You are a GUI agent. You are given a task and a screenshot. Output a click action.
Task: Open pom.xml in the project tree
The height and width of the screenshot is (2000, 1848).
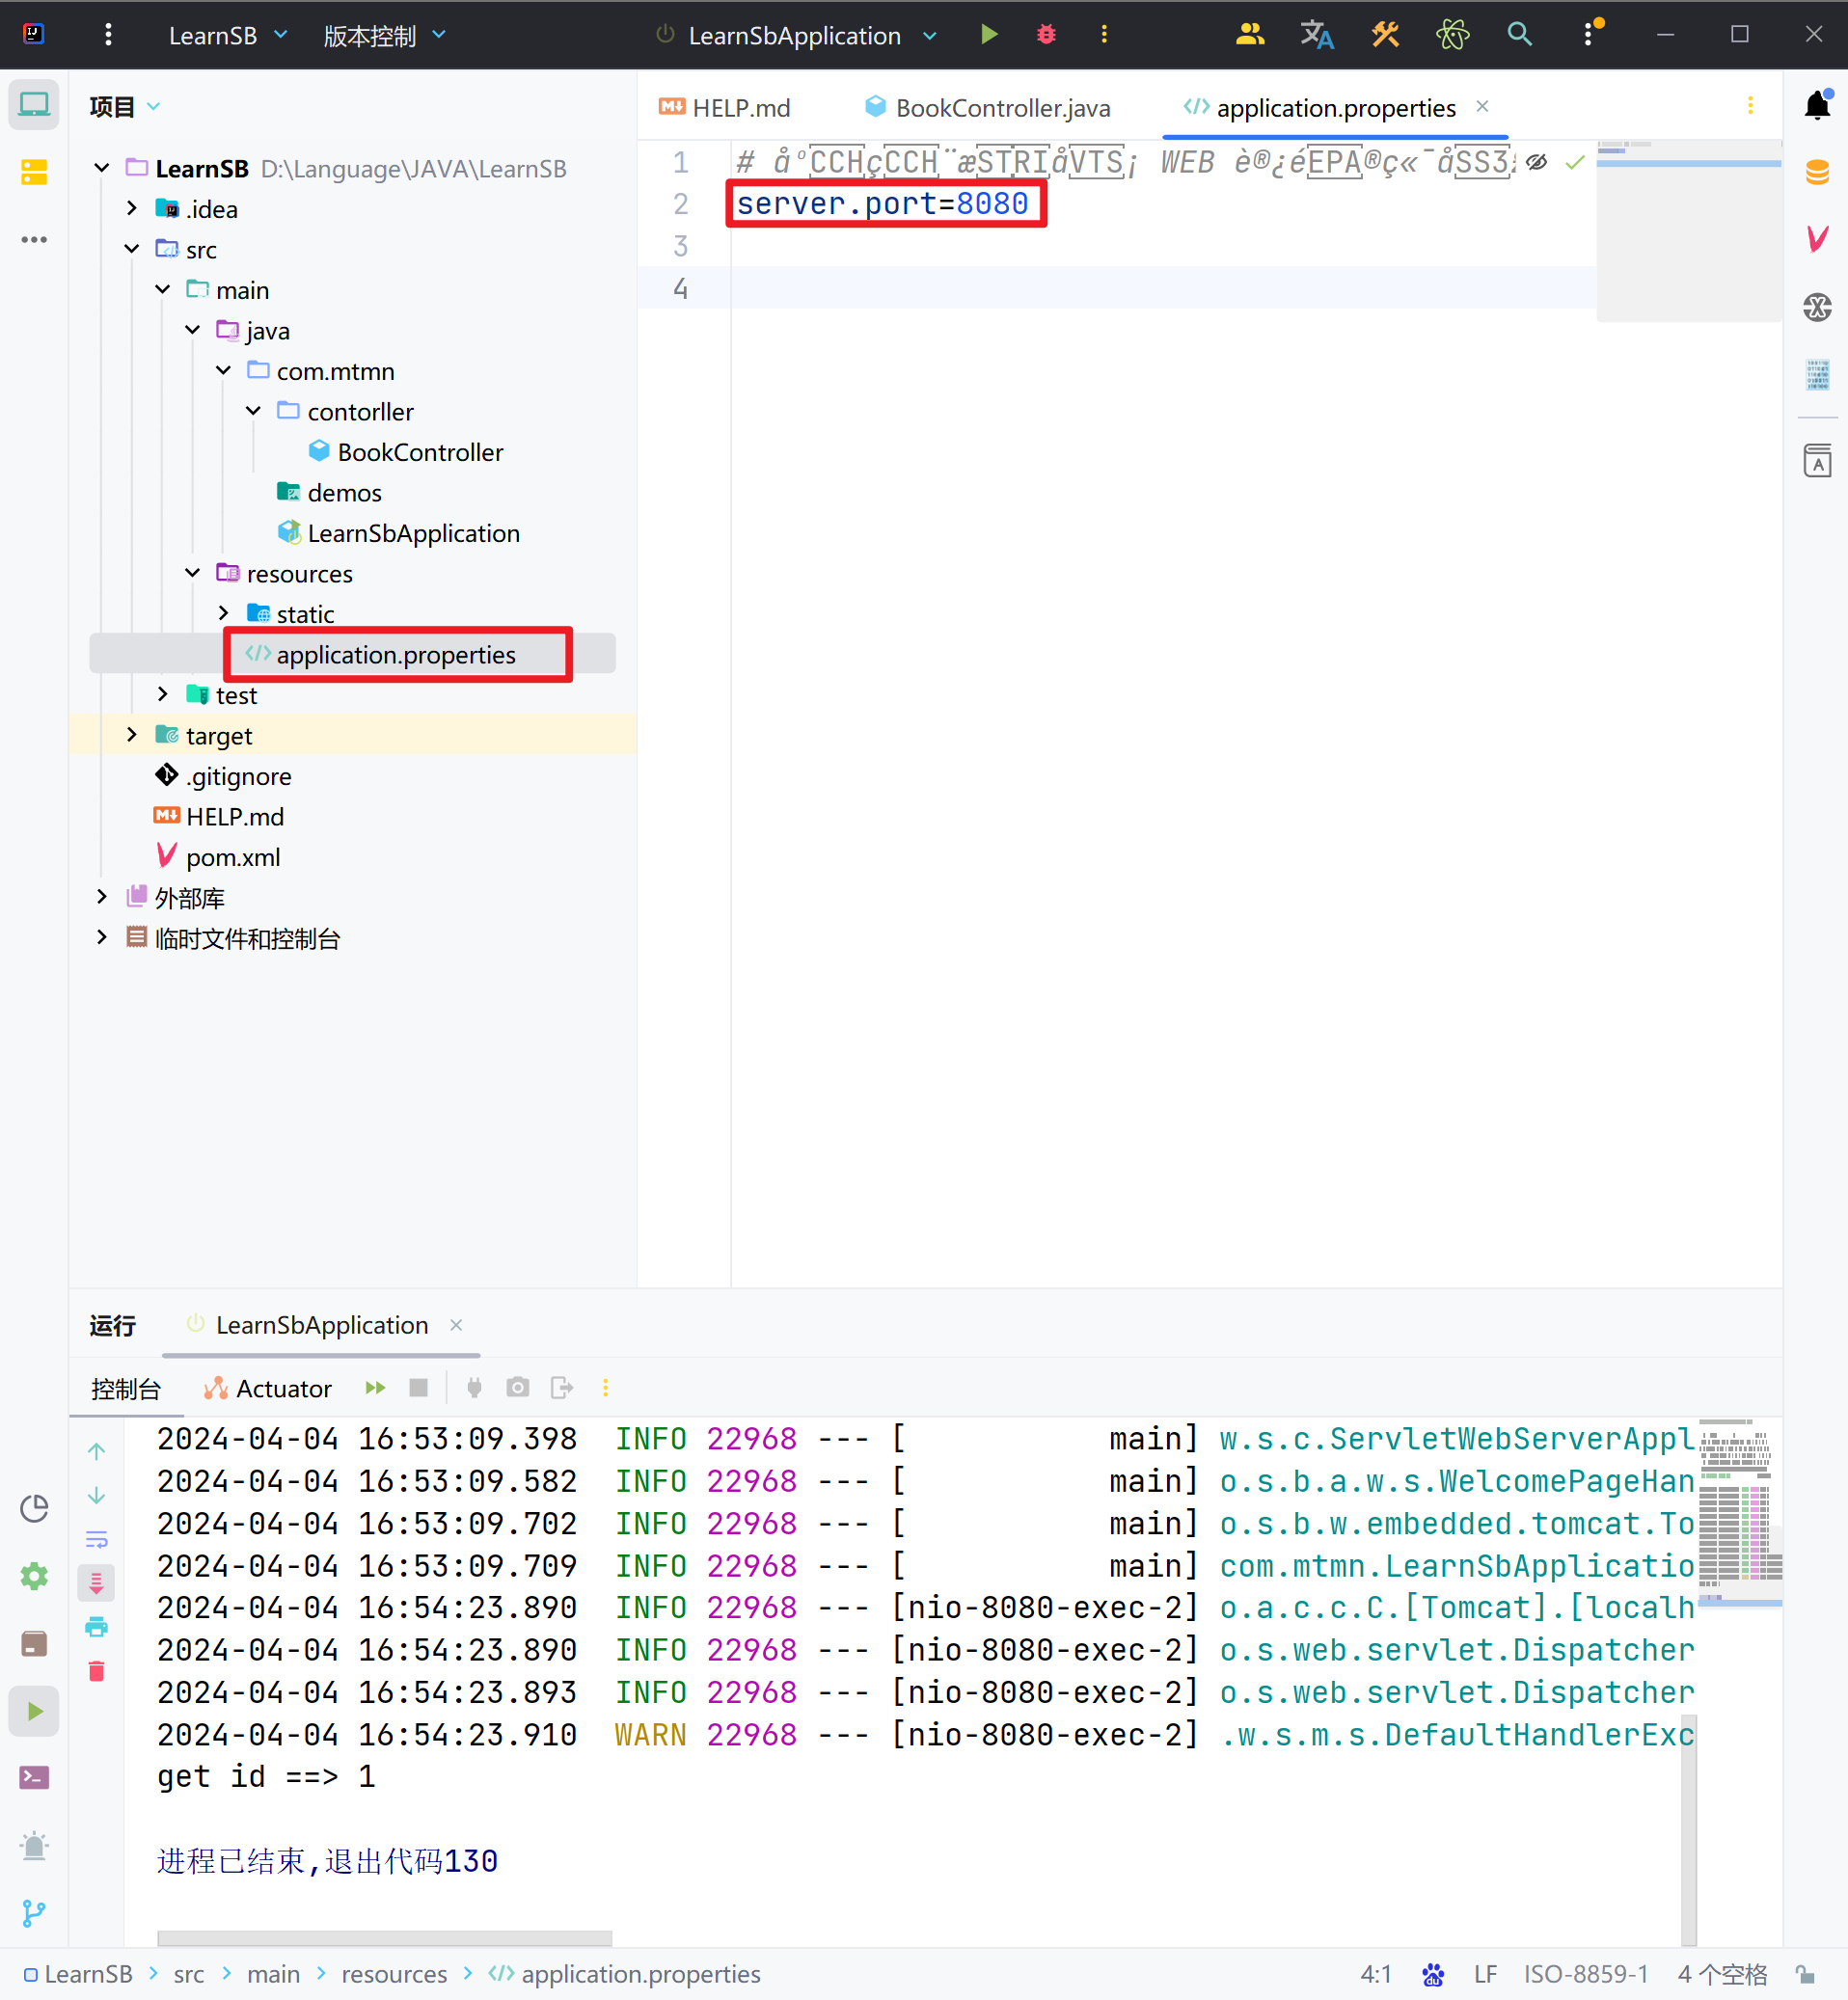click(x=232, y=857)
